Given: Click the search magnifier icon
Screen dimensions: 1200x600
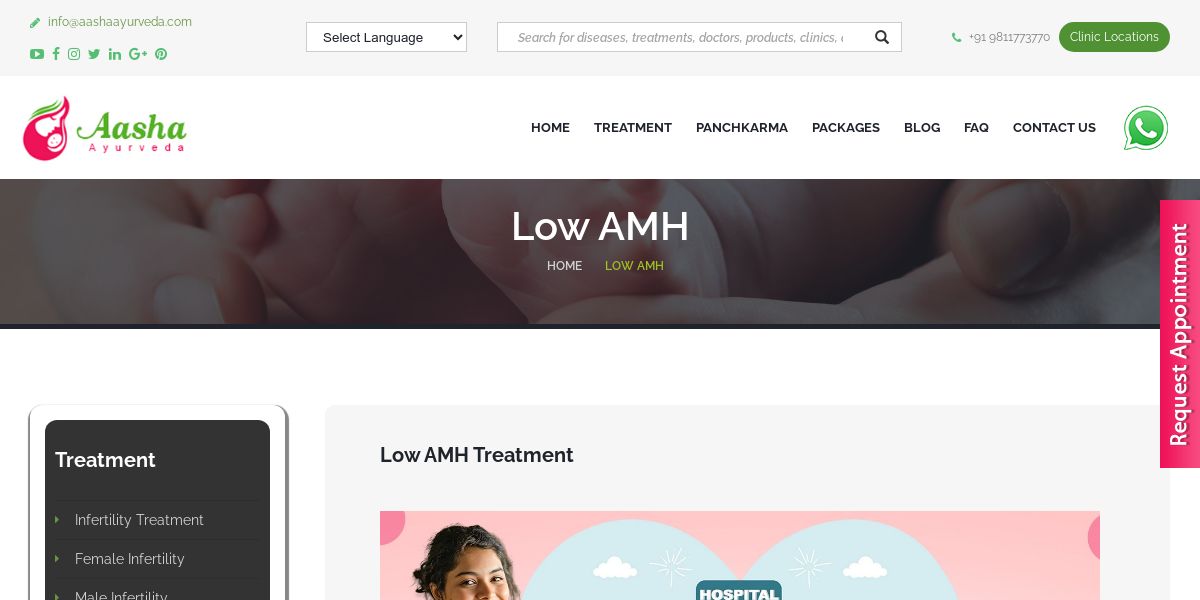Looking at the screenshot, I should (x=882, y=37).
